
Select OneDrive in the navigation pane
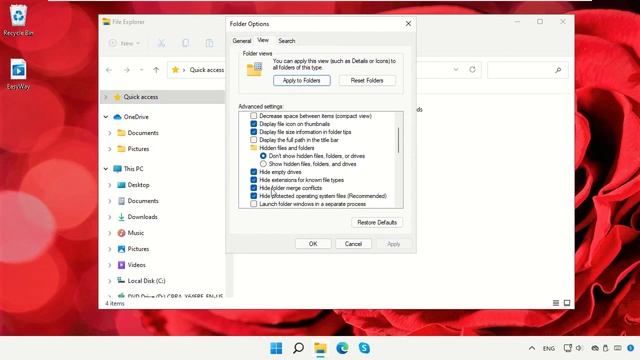point(136,117)
